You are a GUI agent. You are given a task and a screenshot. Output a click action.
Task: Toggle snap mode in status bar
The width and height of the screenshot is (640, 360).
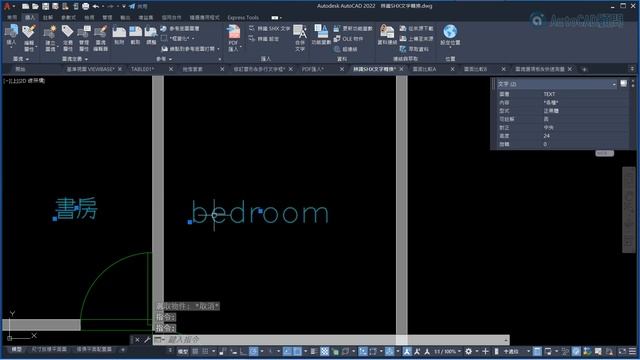coord(206,351)
